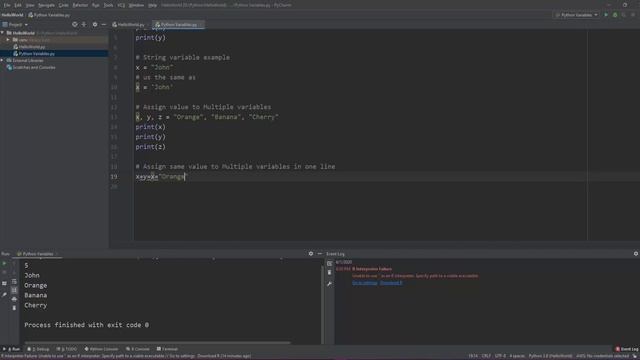Viewport: 640px width, 360px height.
Task: Click the green Run button in top toolbar
Action: [x=606, y=15]
